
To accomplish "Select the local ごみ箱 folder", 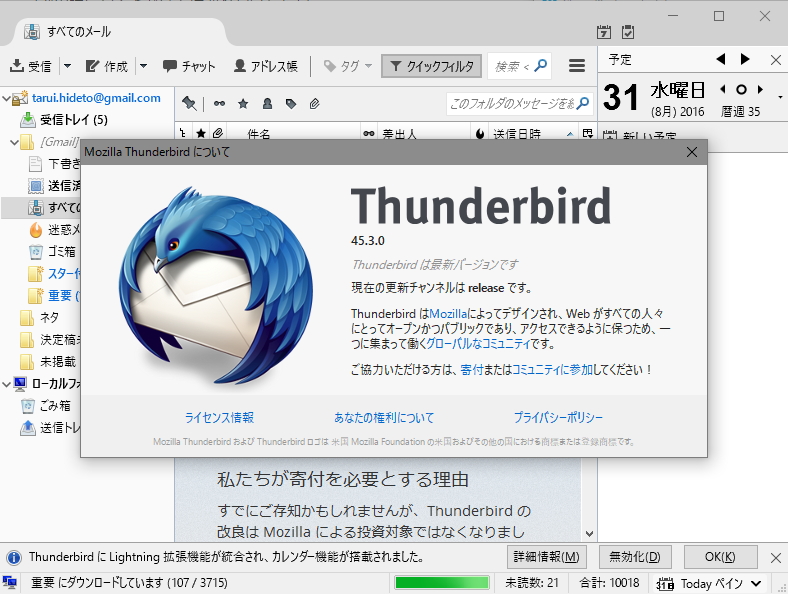I will (55, 406).
